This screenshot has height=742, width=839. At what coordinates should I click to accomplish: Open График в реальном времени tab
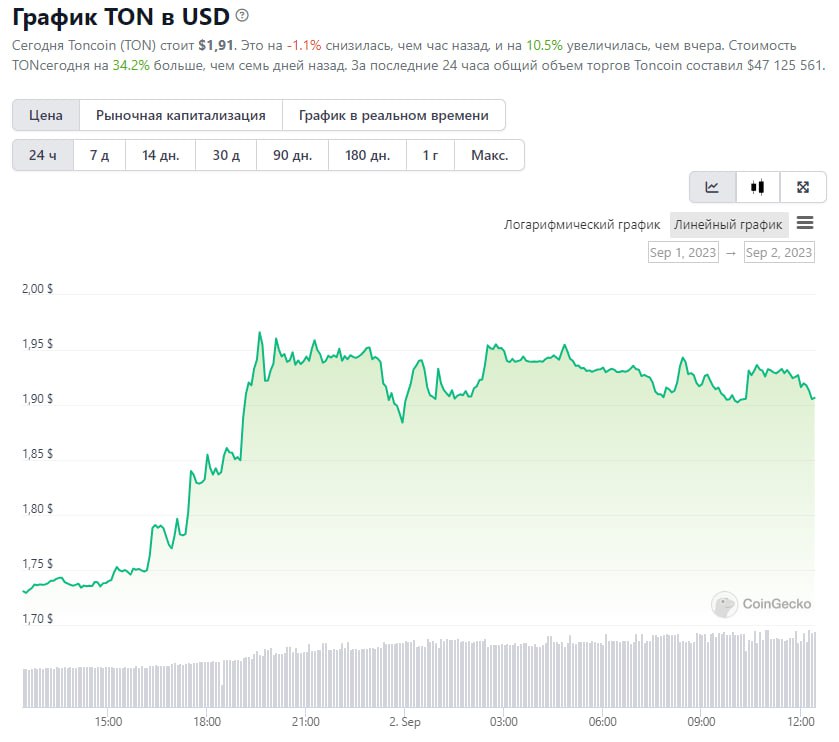(x=394, y=115)
